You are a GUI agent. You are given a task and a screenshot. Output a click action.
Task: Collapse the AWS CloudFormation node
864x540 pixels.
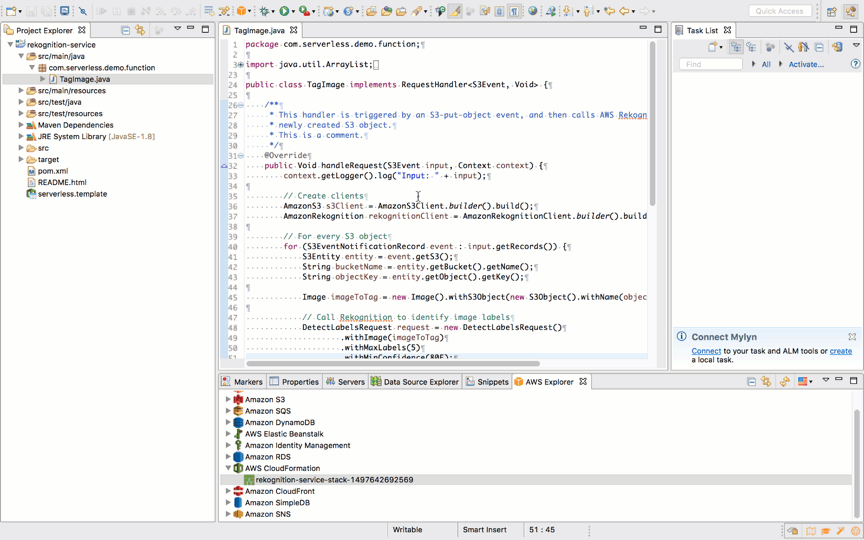coord(228,468)
